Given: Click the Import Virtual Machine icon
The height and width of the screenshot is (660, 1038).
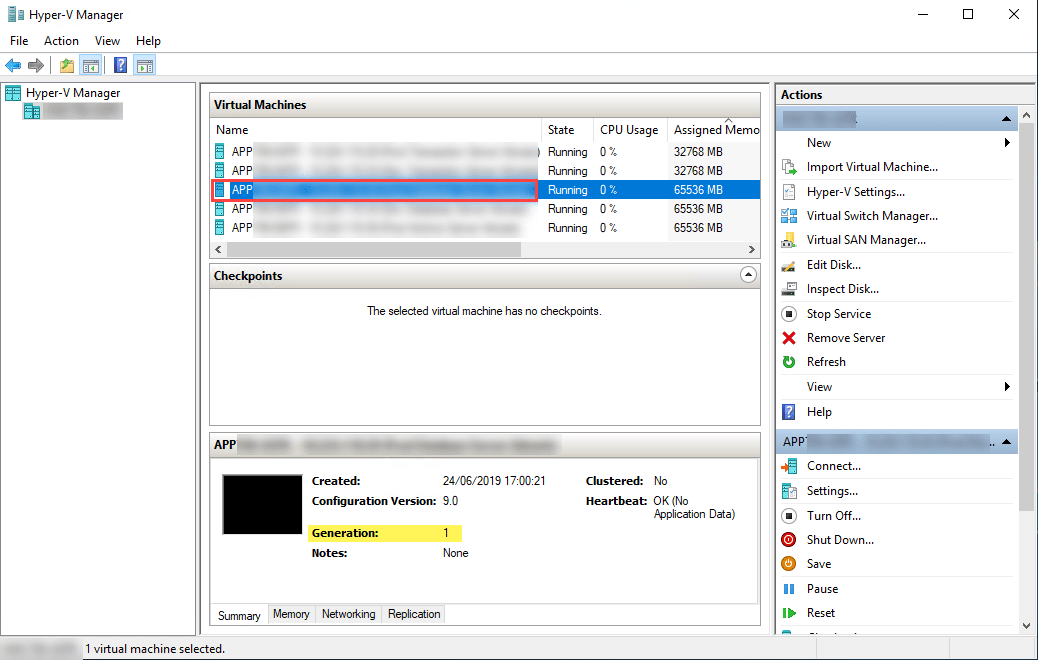Looking at the screenshot, I should pyautogui.click(x=789, y=167).
